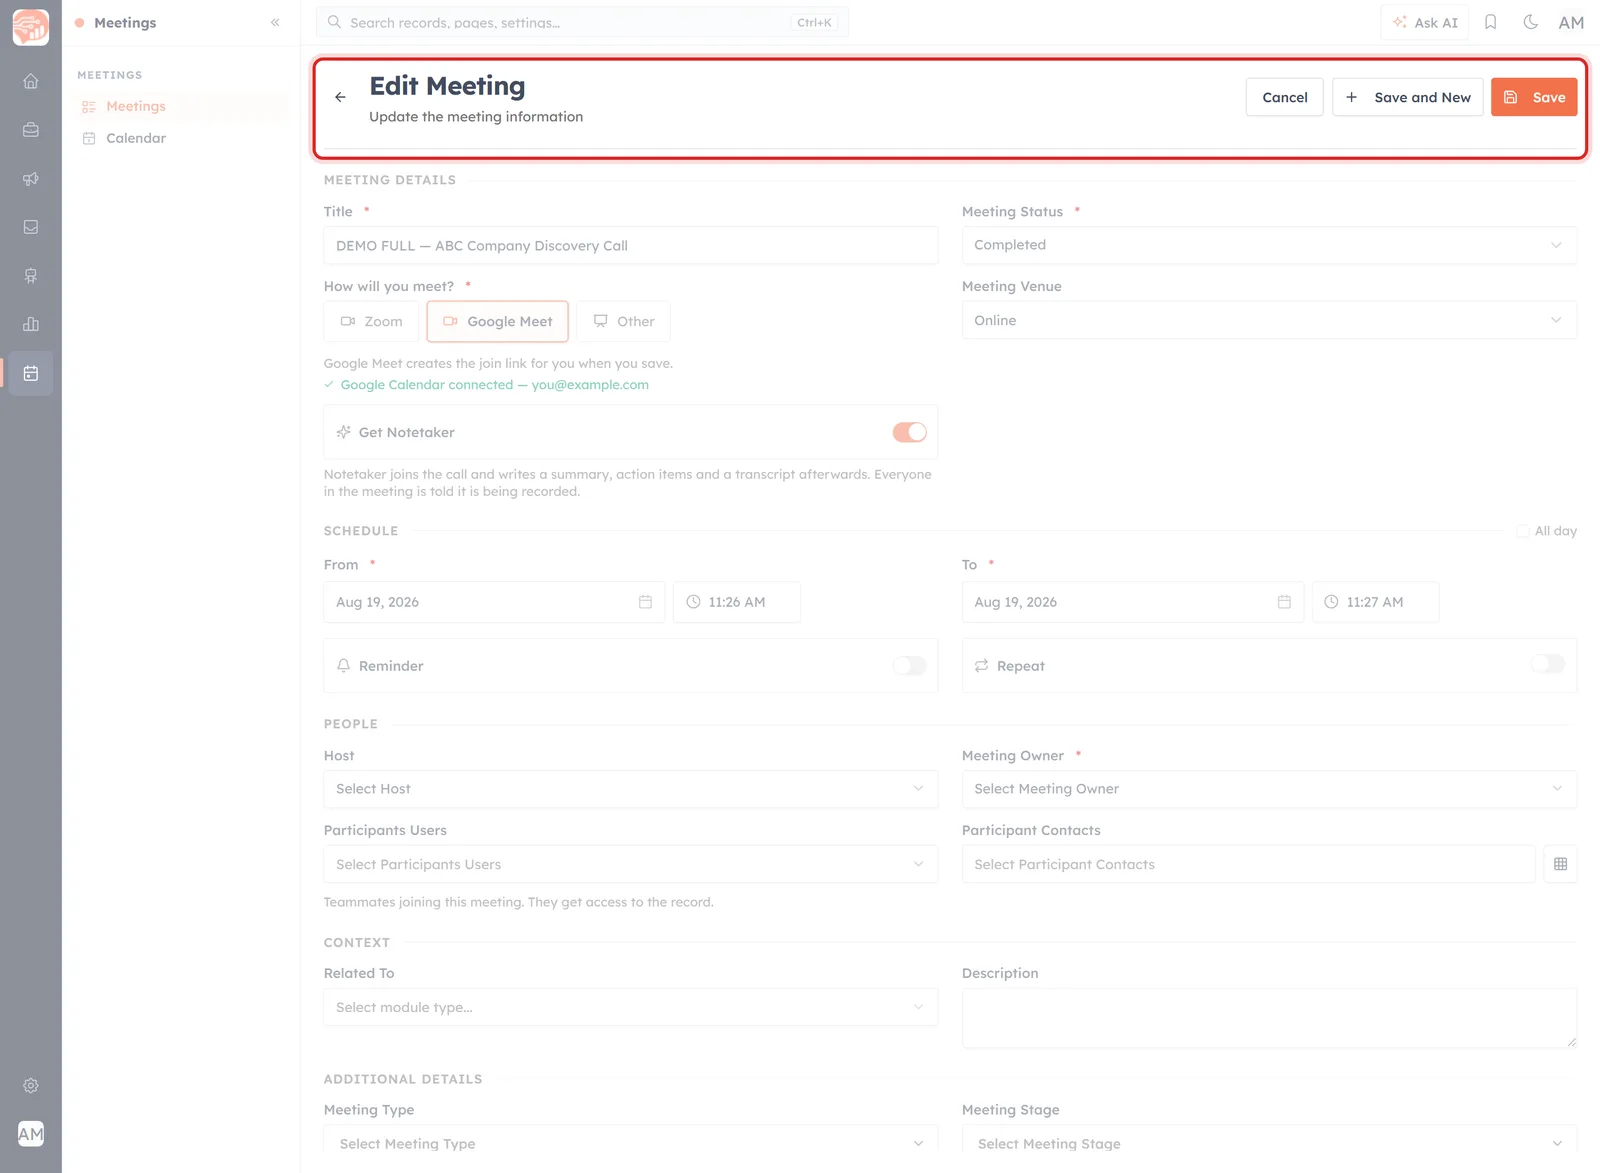Viewport: 1600px width, 1173px height.
Task: Select Other as the meeting method
Action: pos(623,321)
